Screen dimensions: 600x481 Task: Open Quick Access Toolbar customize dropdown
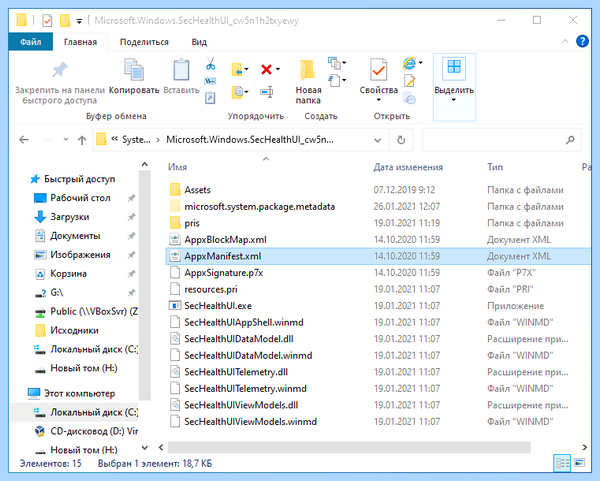79,21
